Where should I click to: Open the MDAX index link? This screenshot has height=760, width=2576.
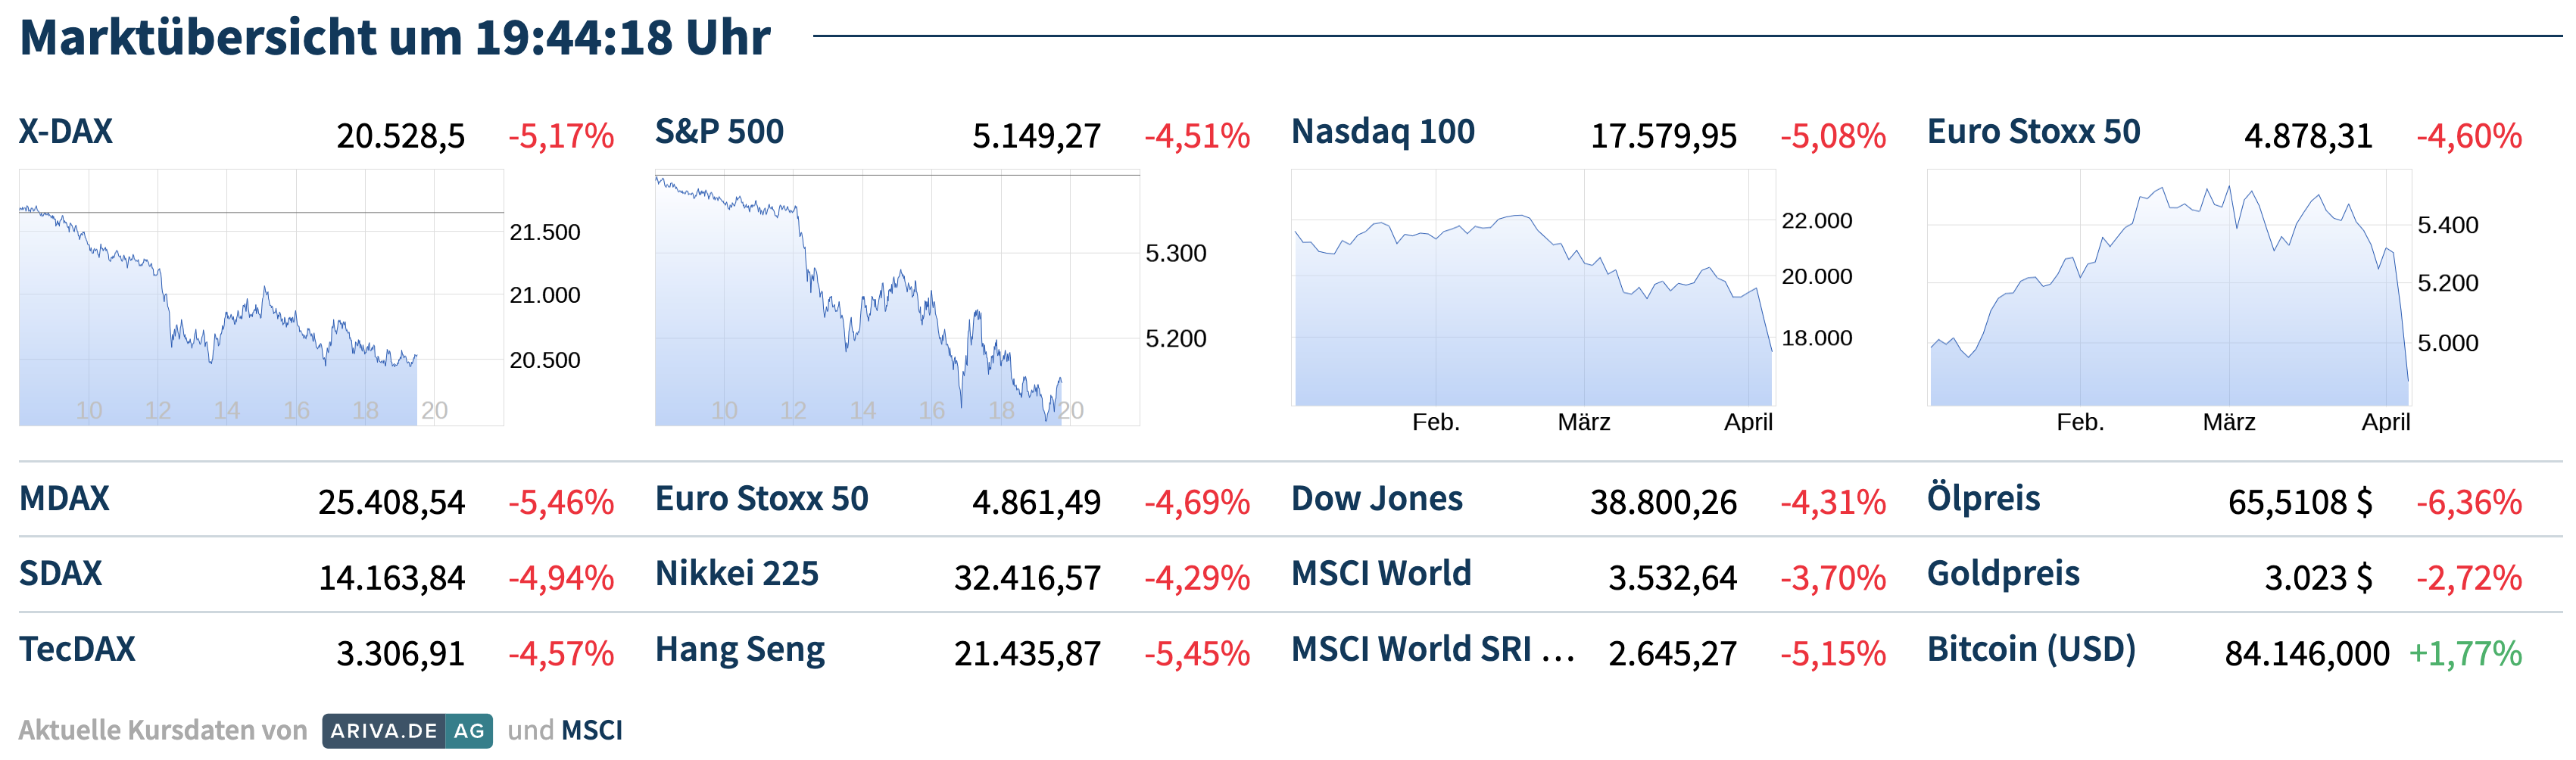64,499
